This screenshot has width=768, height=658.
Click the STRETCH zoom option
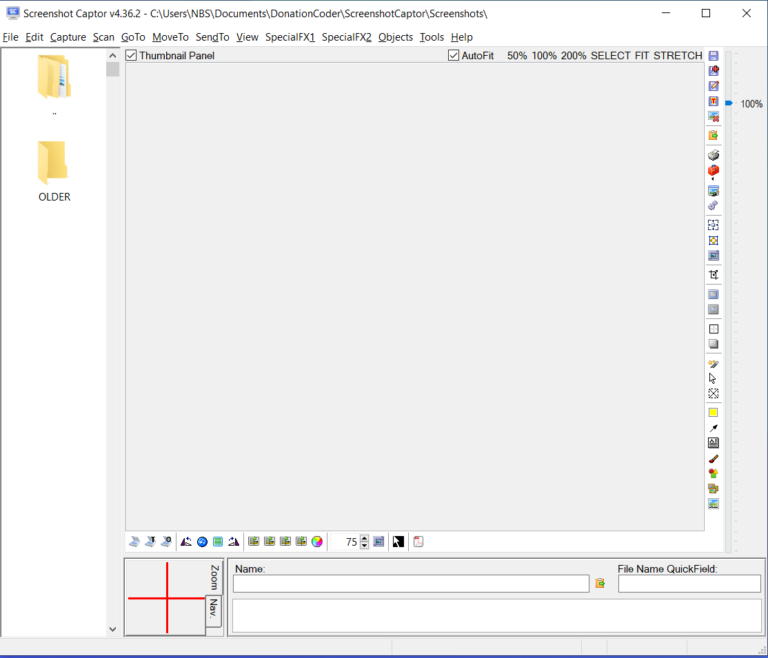pos(677,56)
